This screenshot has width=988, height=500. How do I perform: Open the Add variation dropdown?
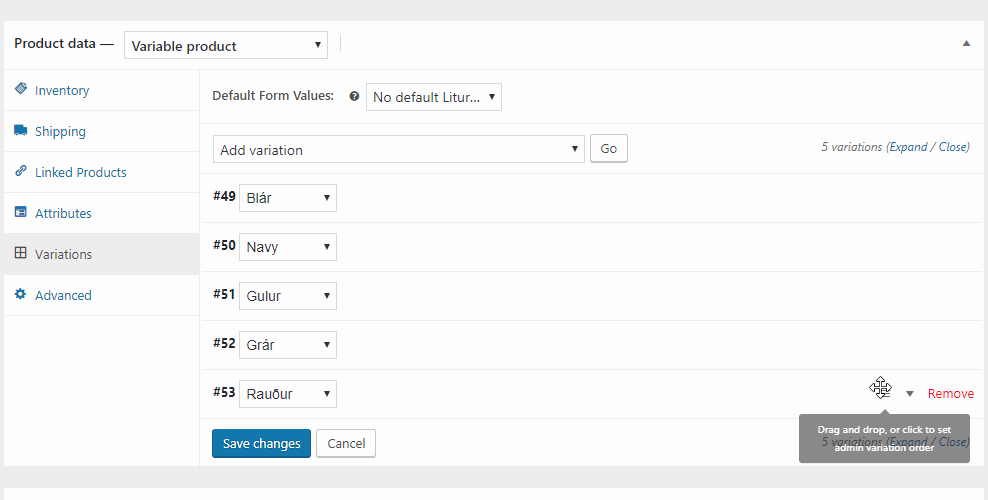[398, 150]
